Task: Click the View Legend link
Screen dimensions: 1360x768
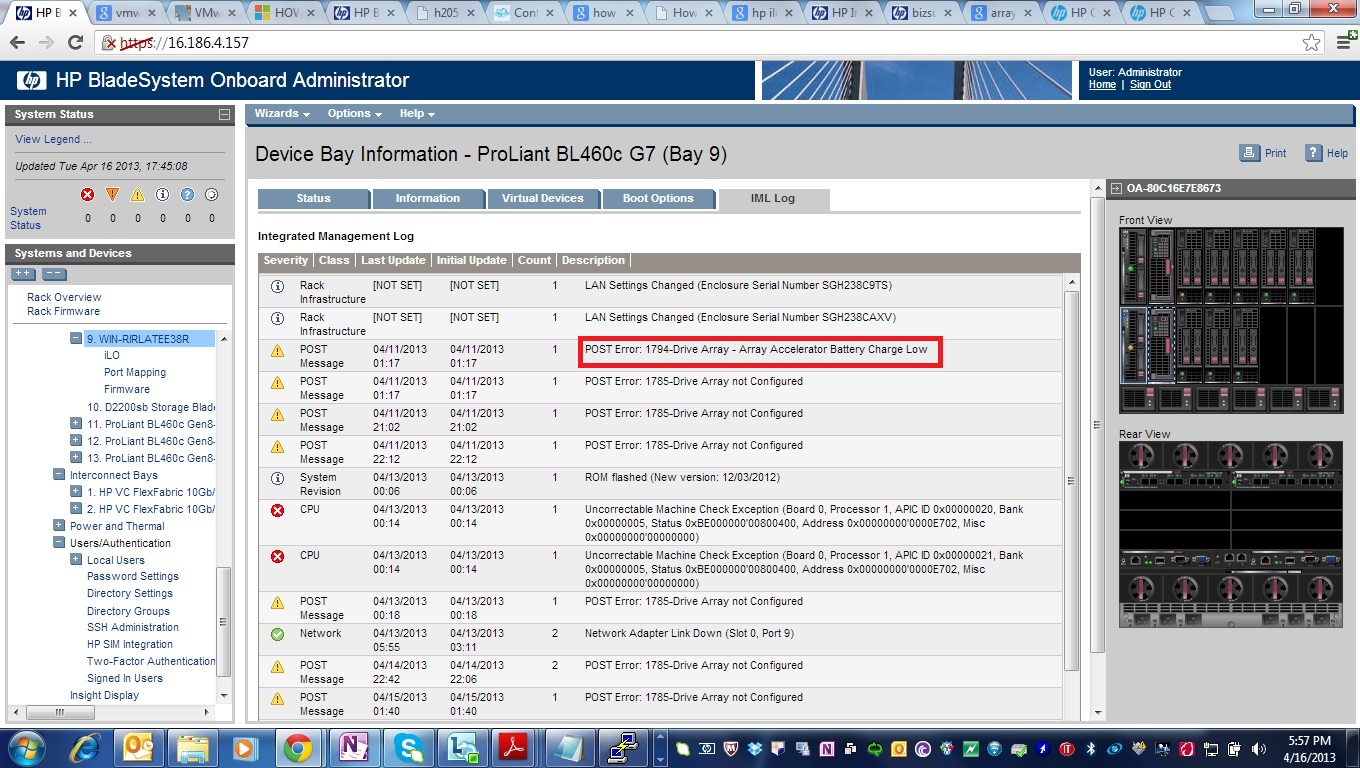Action: click(x=53, y=139)
